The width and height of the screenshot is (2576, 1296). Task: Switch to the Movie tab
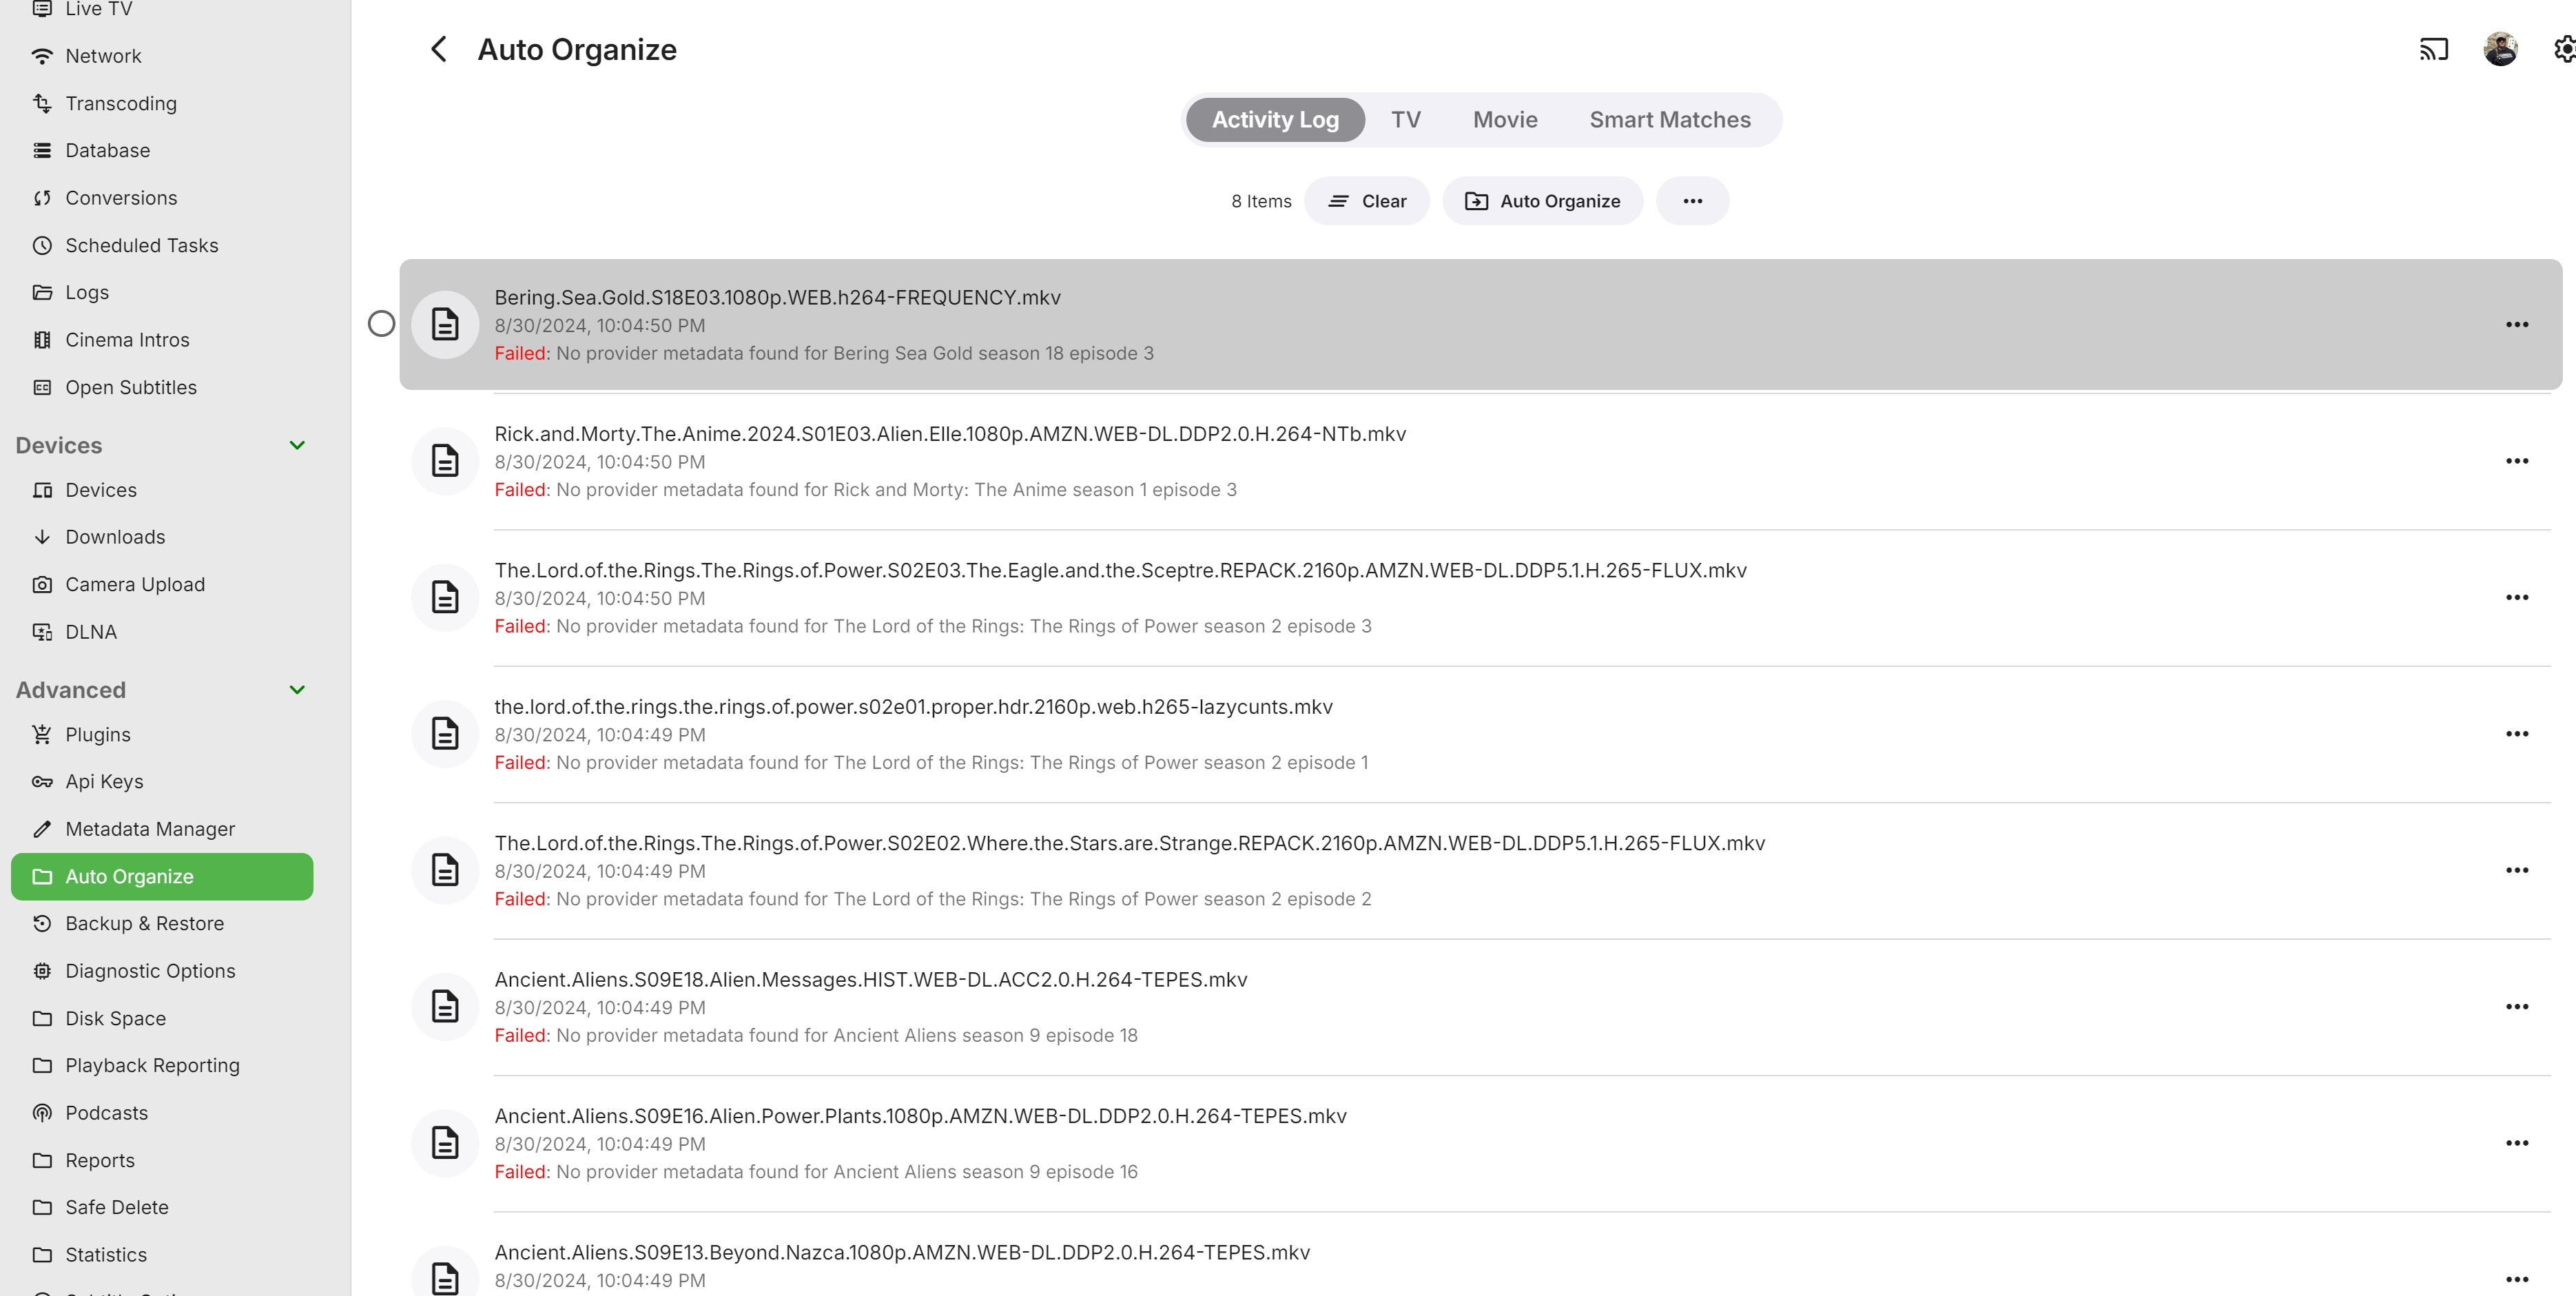[x=1505, y=120]
